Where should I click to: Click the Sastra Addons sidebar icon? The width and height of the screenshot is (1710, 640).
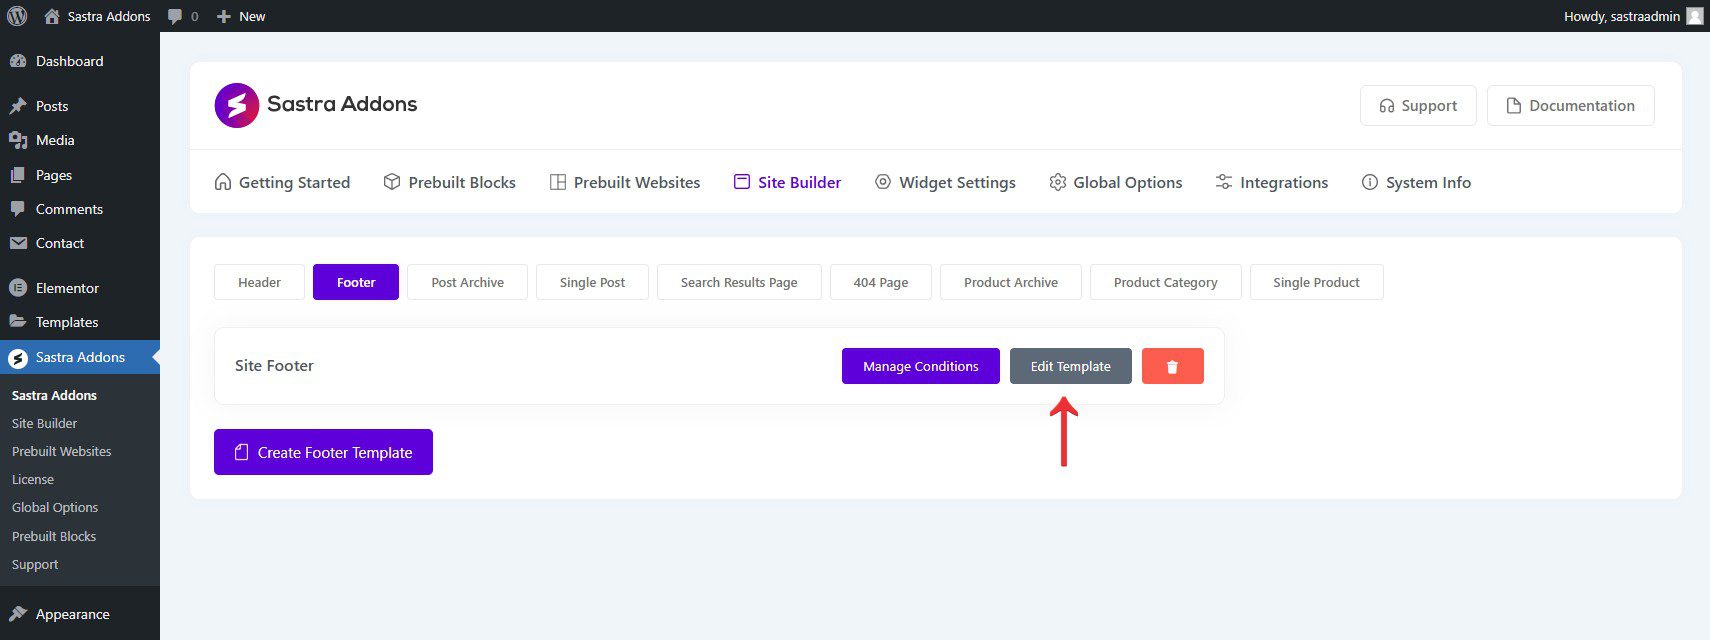(x=18, y=357)
